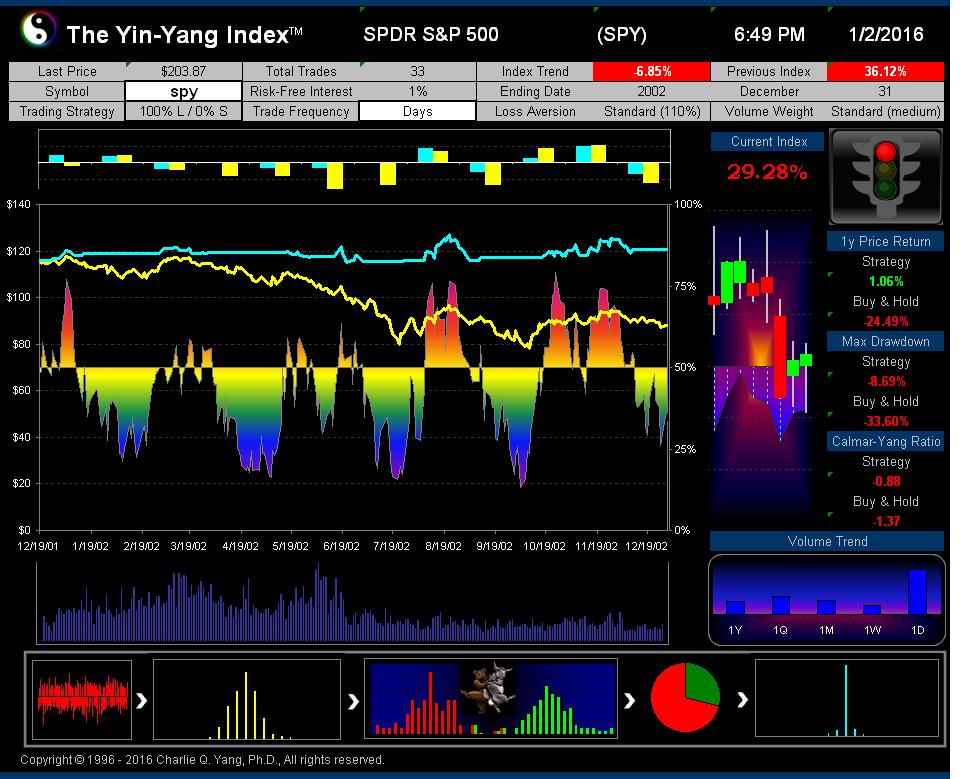Click the Yin-Yang logo icon
Image resolution: width=960 pixels, height=779 pixels.
(37, 30)
